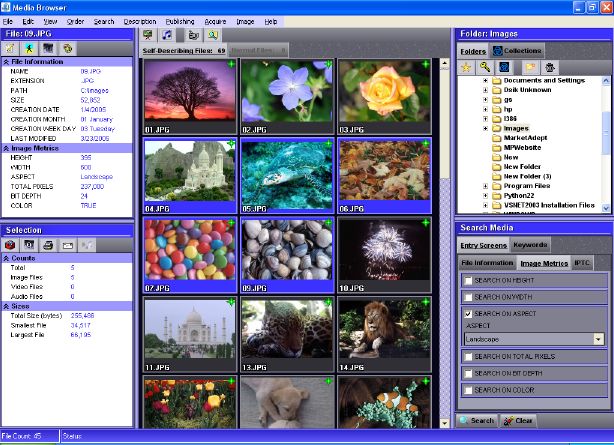Viewport: 614px width, 445px height.
Task: Click the running figure icon in File panel
Action: click(x=30, y=47)
